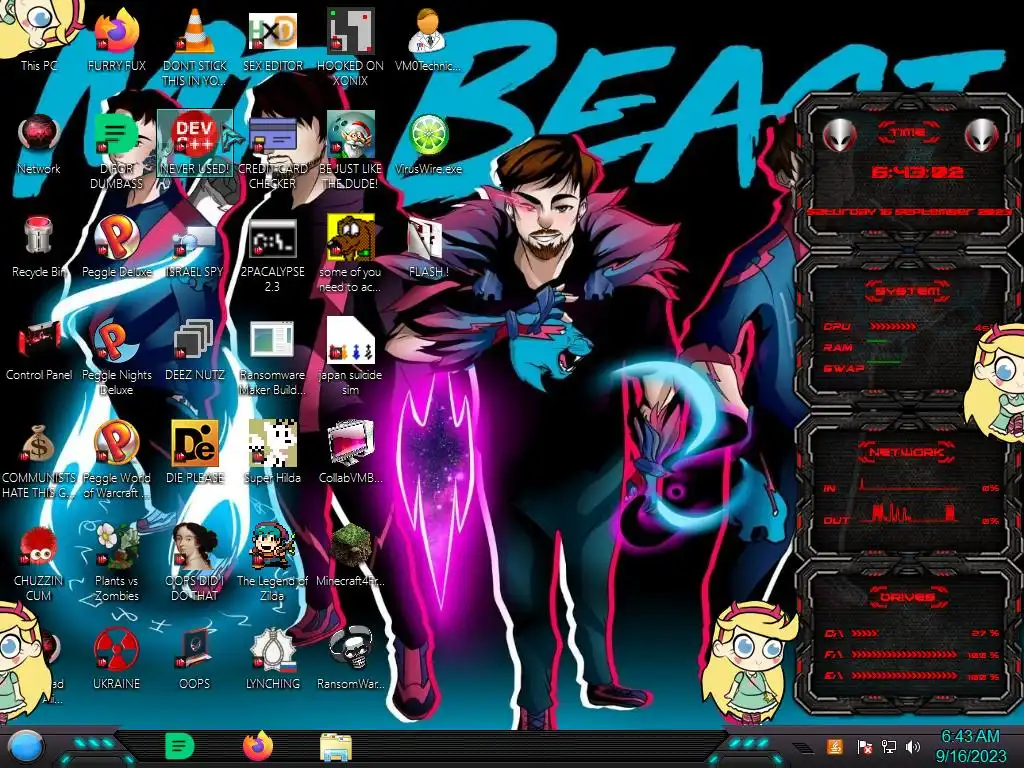The height and width of the screenshot is (768, 1024).
Task: Select the VirusWire.exe lime icon
Action: click(x=428, y=144)
